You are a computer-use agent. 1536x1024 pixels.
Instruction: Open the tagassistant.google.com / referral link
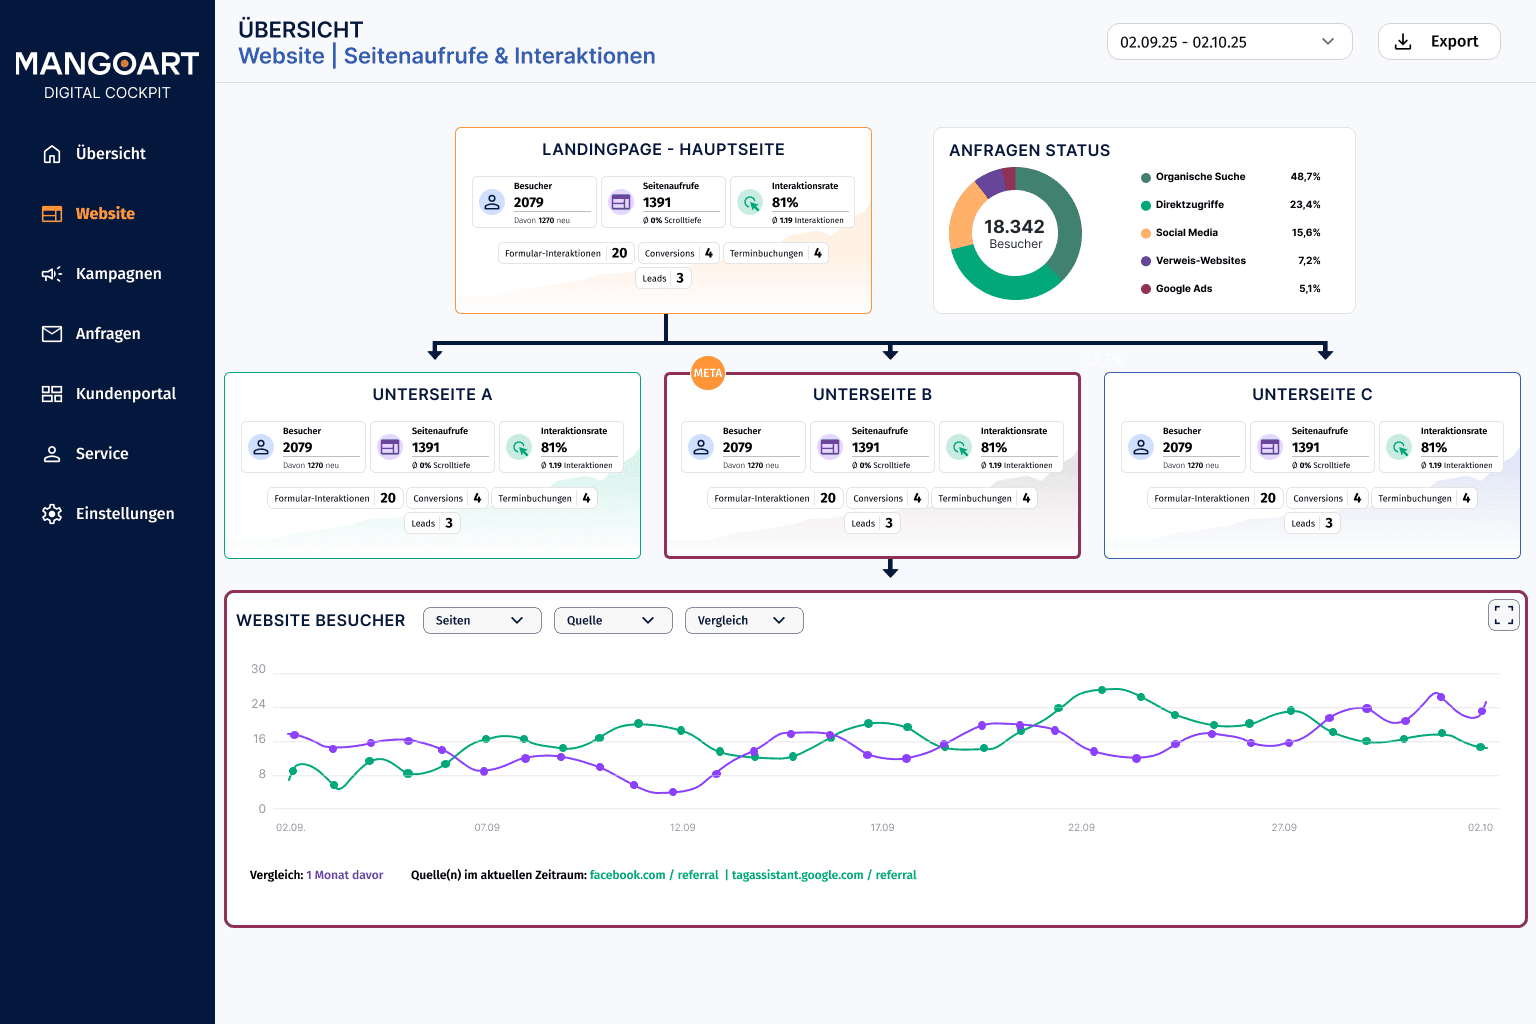coord(824,875)
